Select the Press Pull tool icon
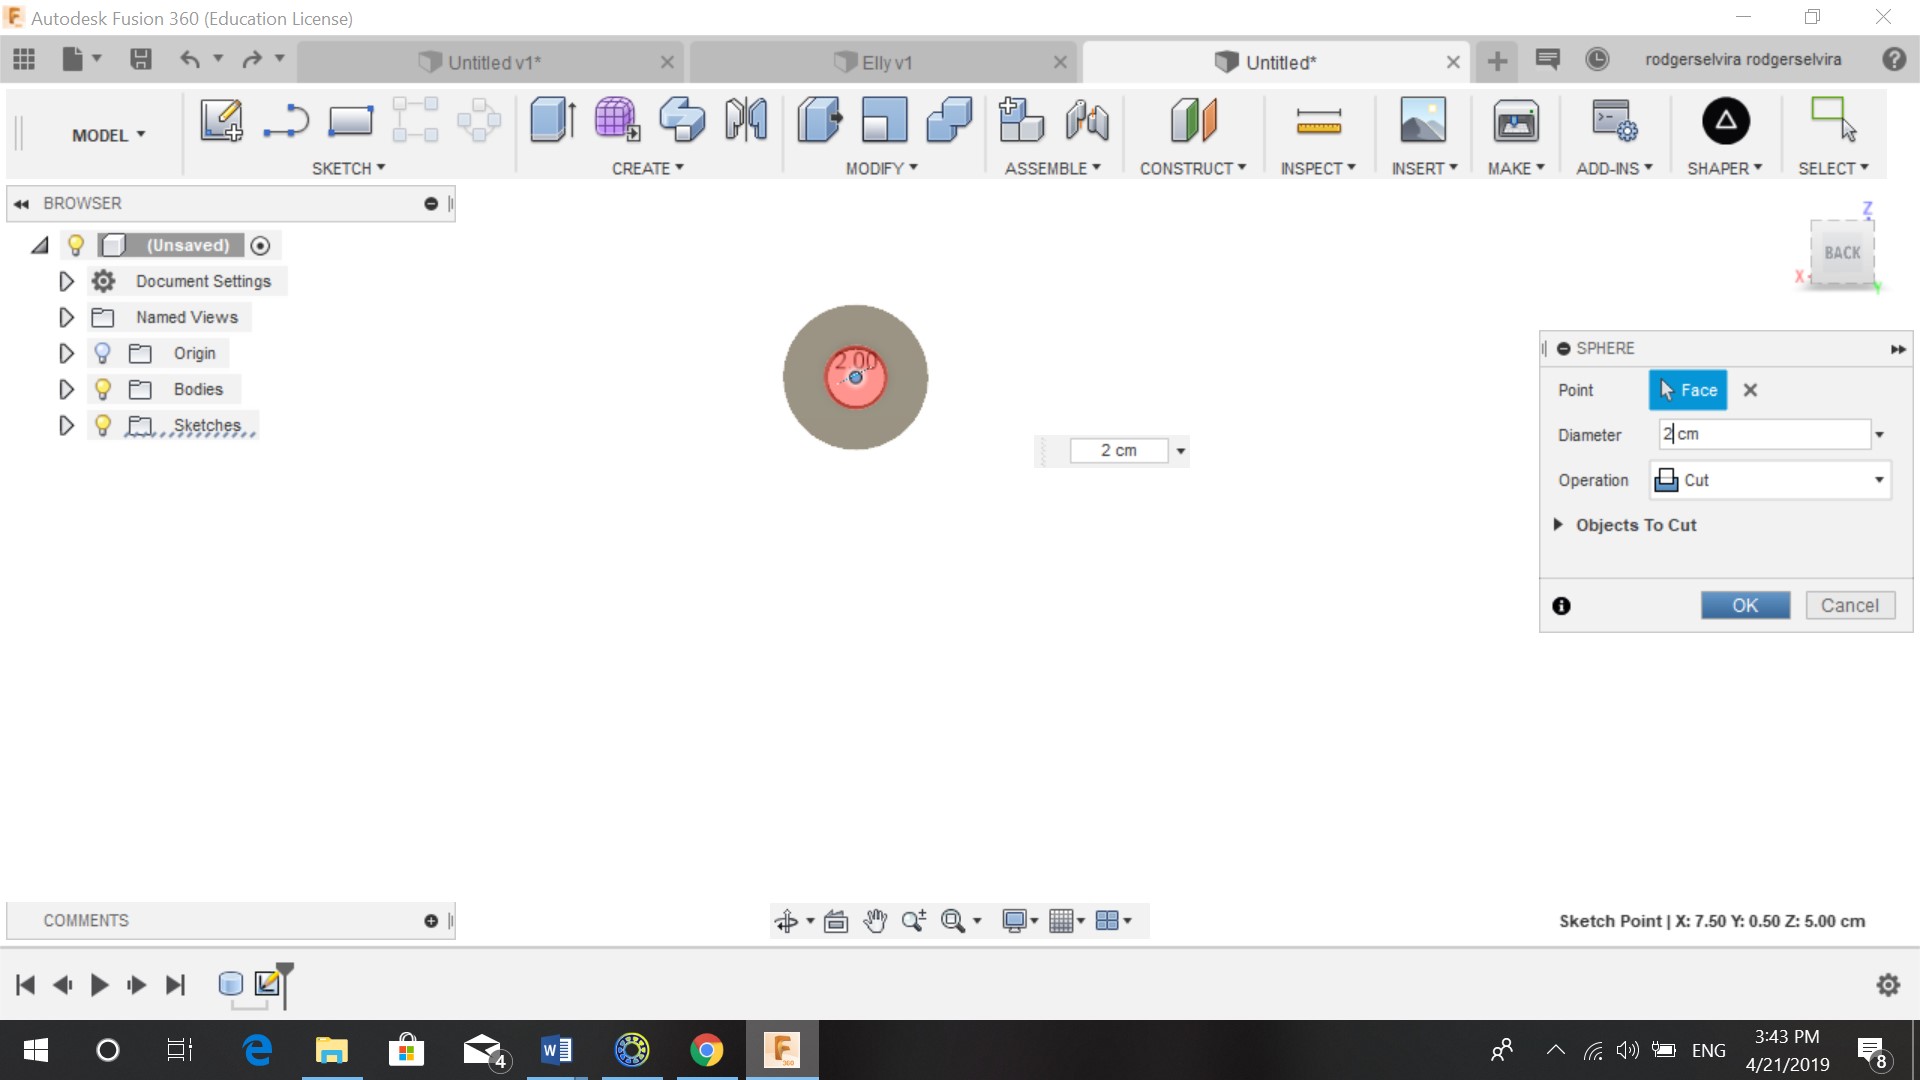Image resolution: width=1920 pixels, height=1080 pixels. click(820, 120)
